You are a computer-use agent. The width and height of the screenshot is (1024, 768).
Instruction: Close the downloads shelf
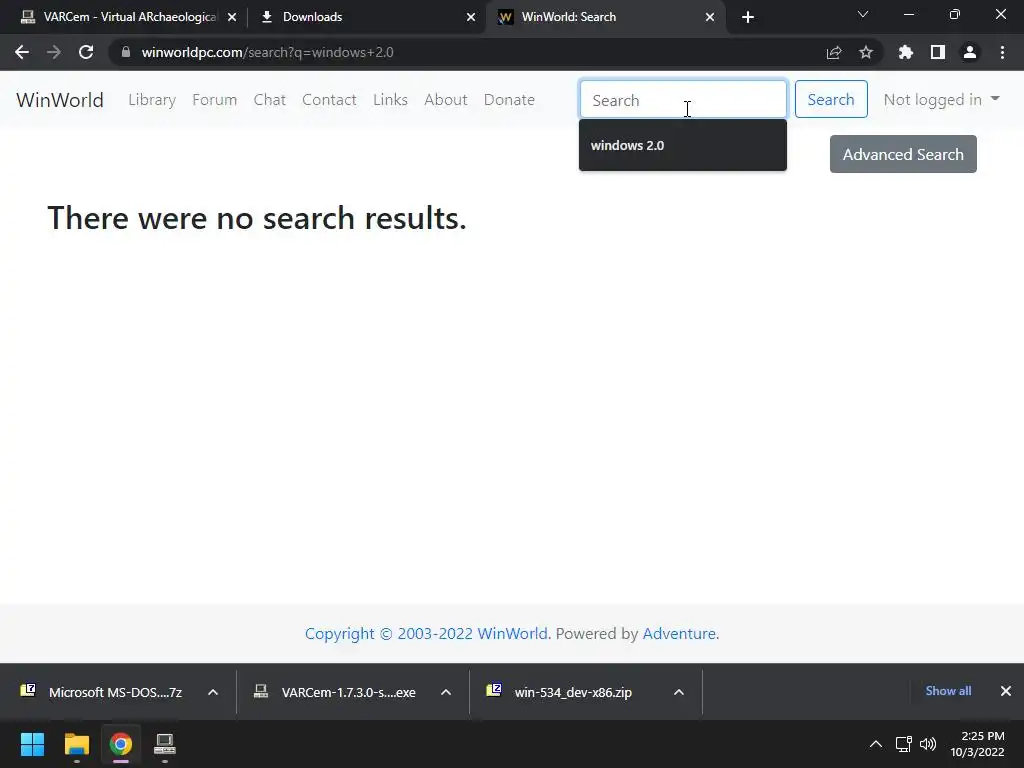click(1006, 691)
